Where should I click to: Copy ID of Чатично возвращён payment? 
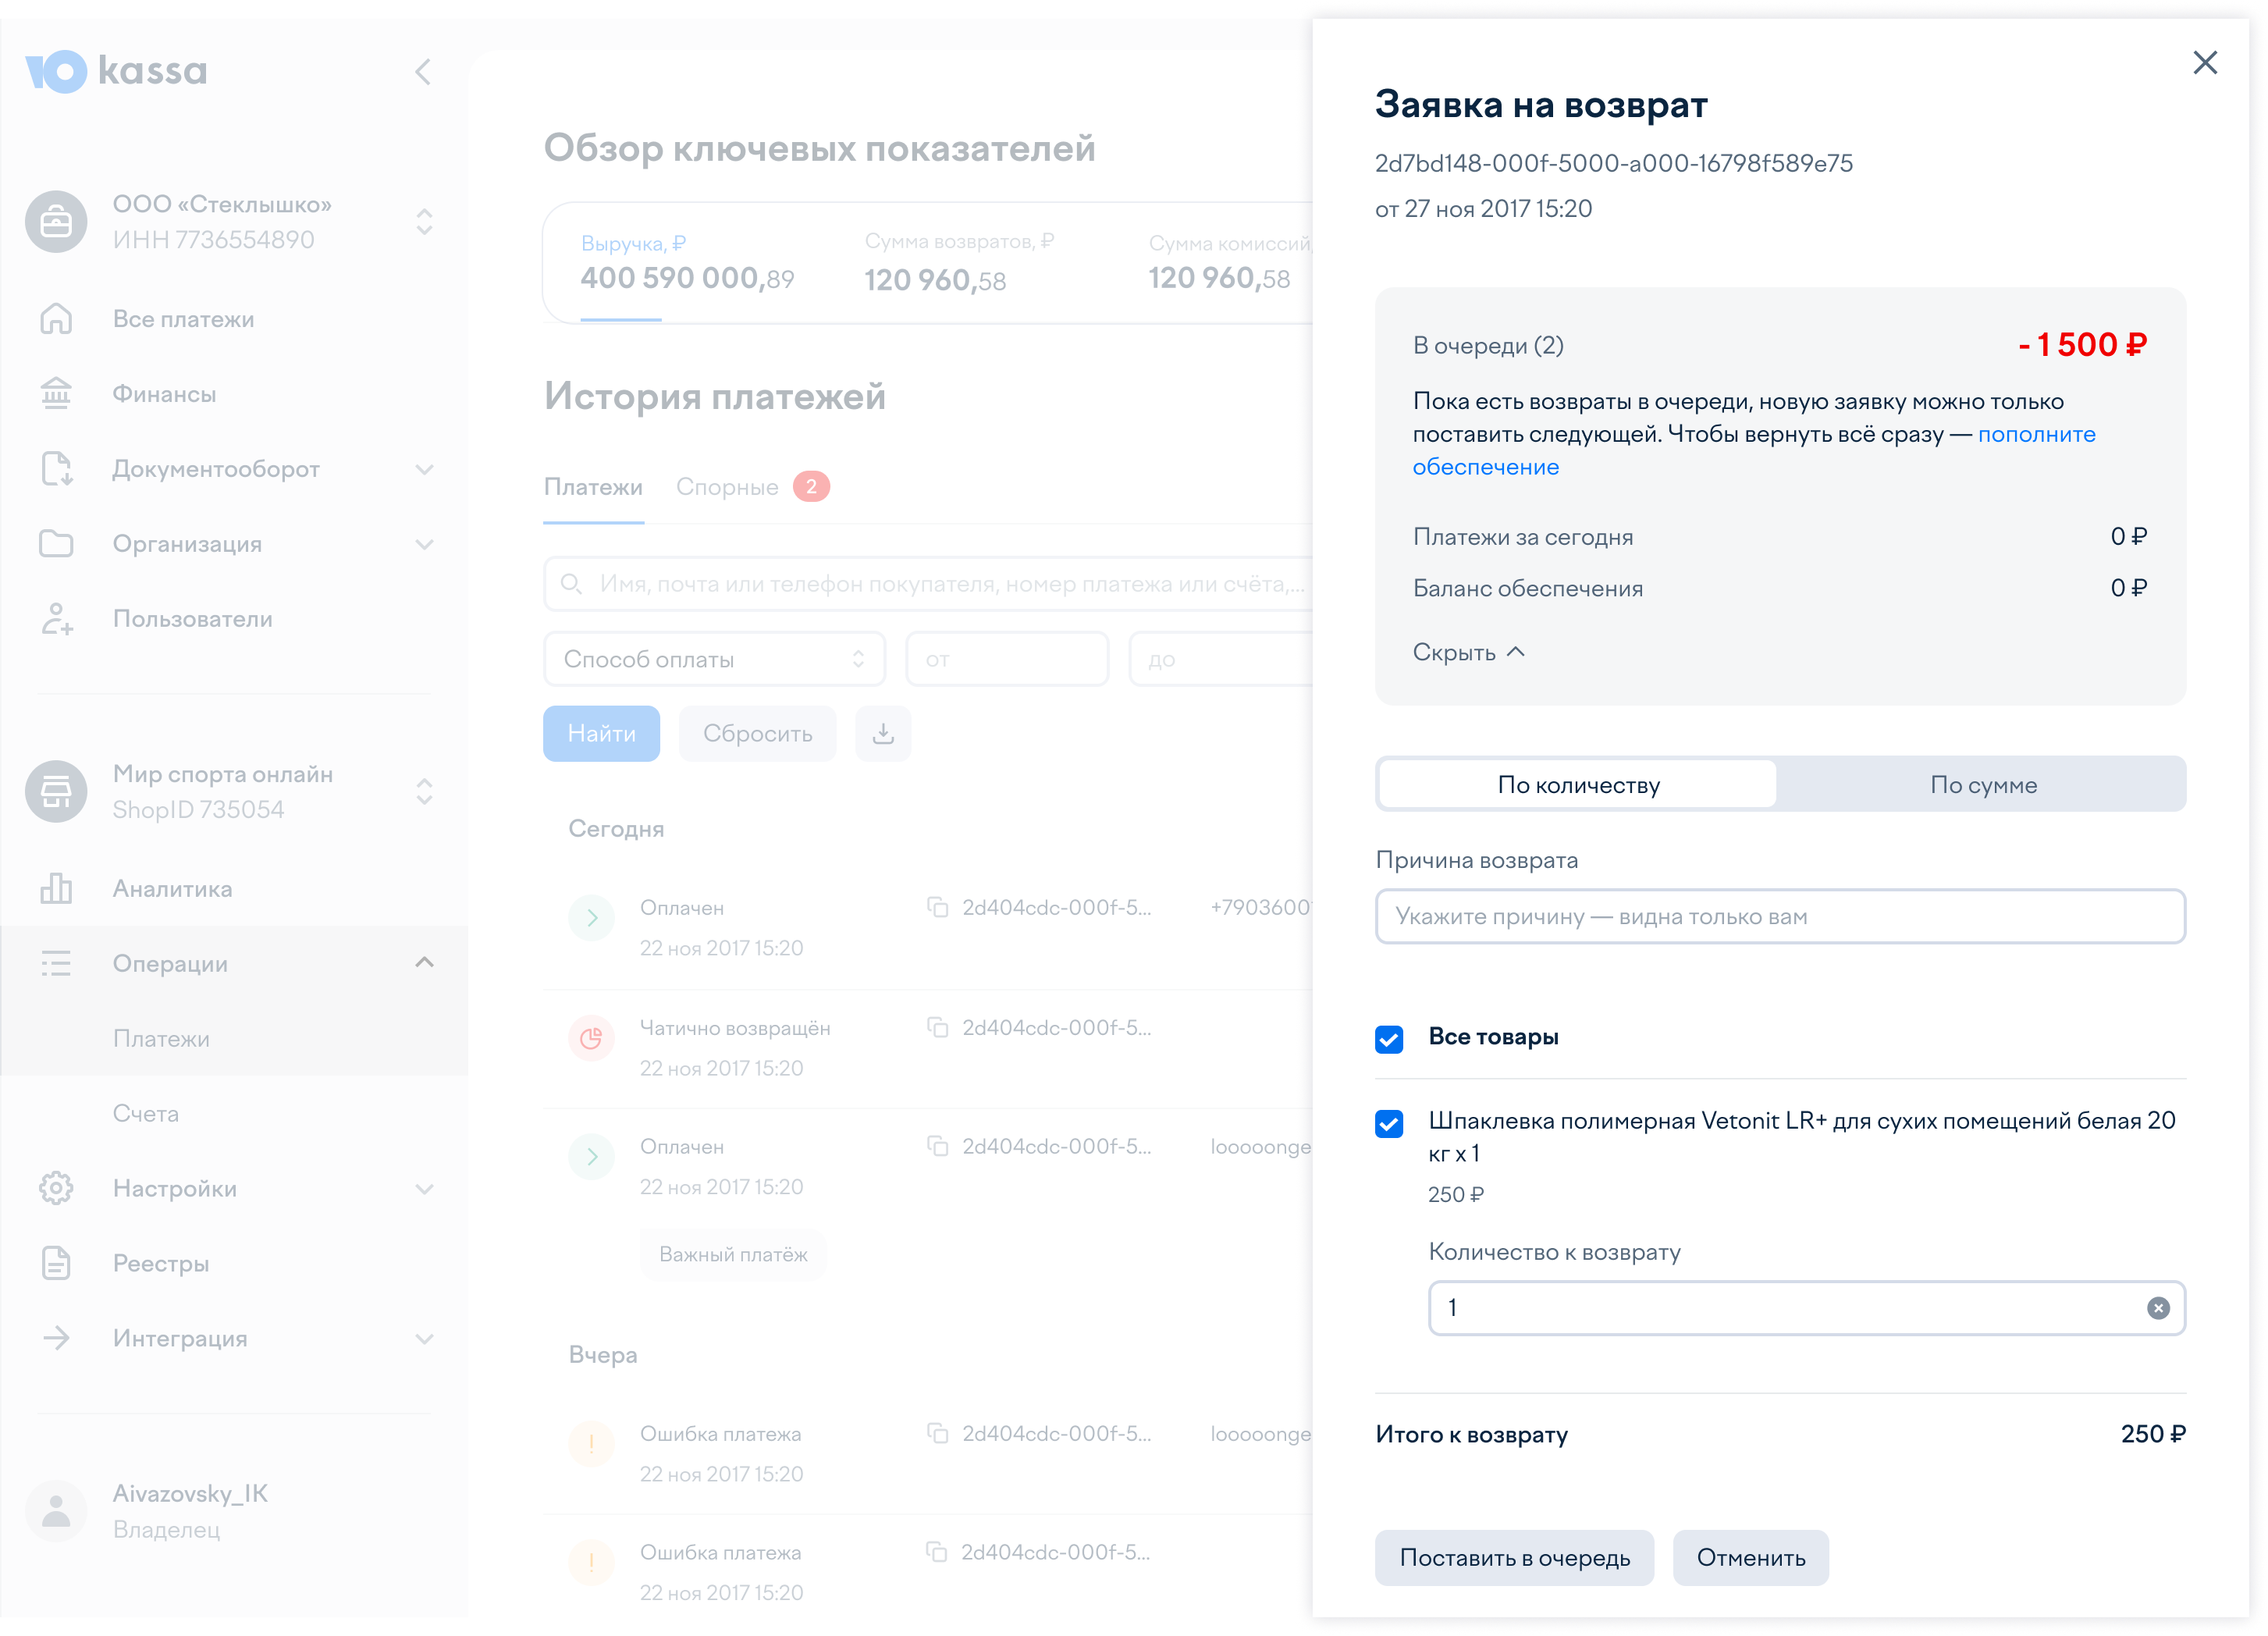coord(937,1028)
